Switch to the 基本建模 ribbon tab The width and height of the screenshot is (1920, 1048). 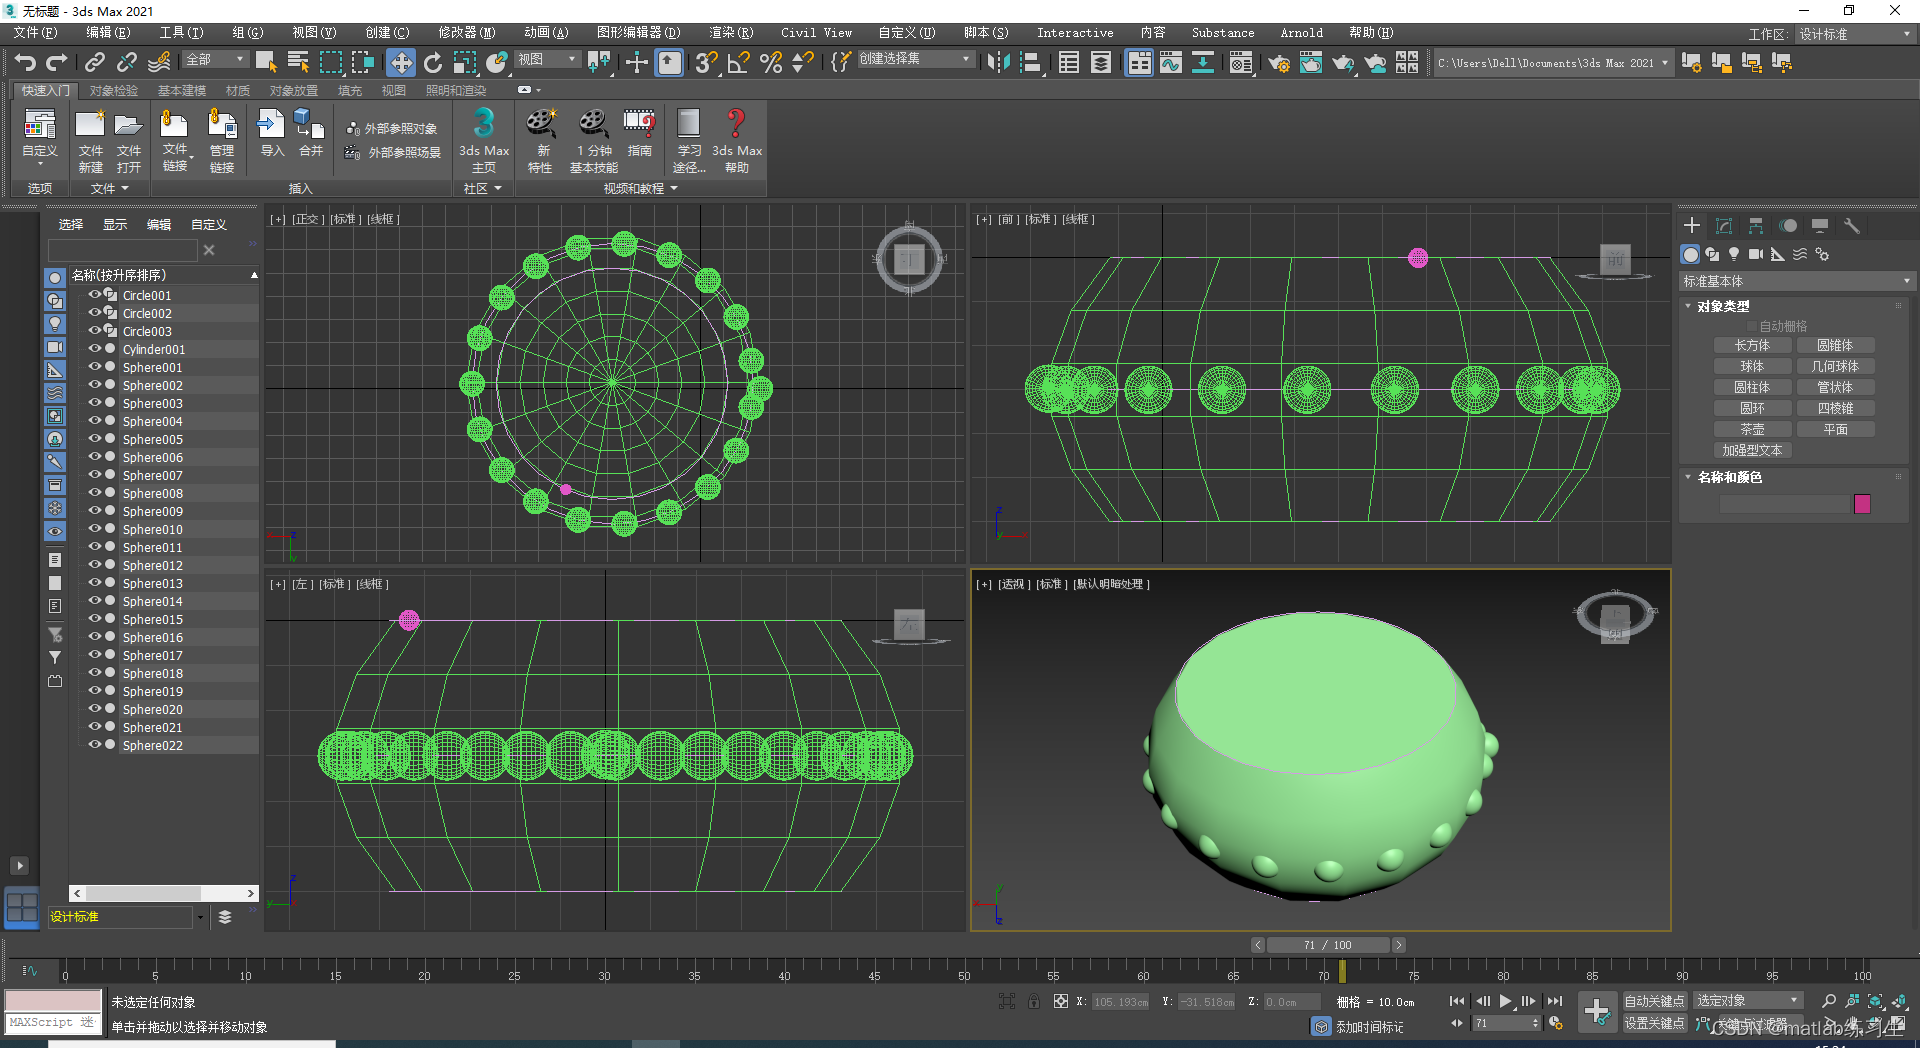click(x=181, y=90)
